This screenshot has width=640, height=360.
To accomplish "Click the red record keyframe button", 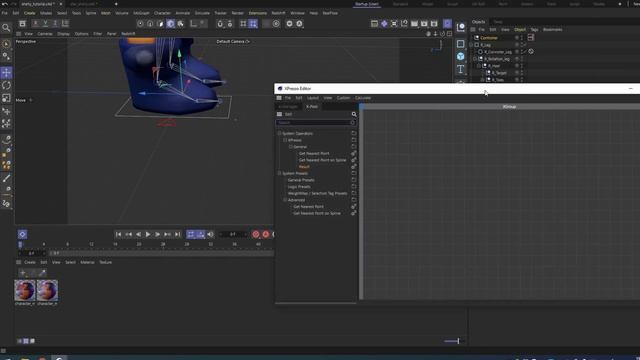I will pos(256,234).
